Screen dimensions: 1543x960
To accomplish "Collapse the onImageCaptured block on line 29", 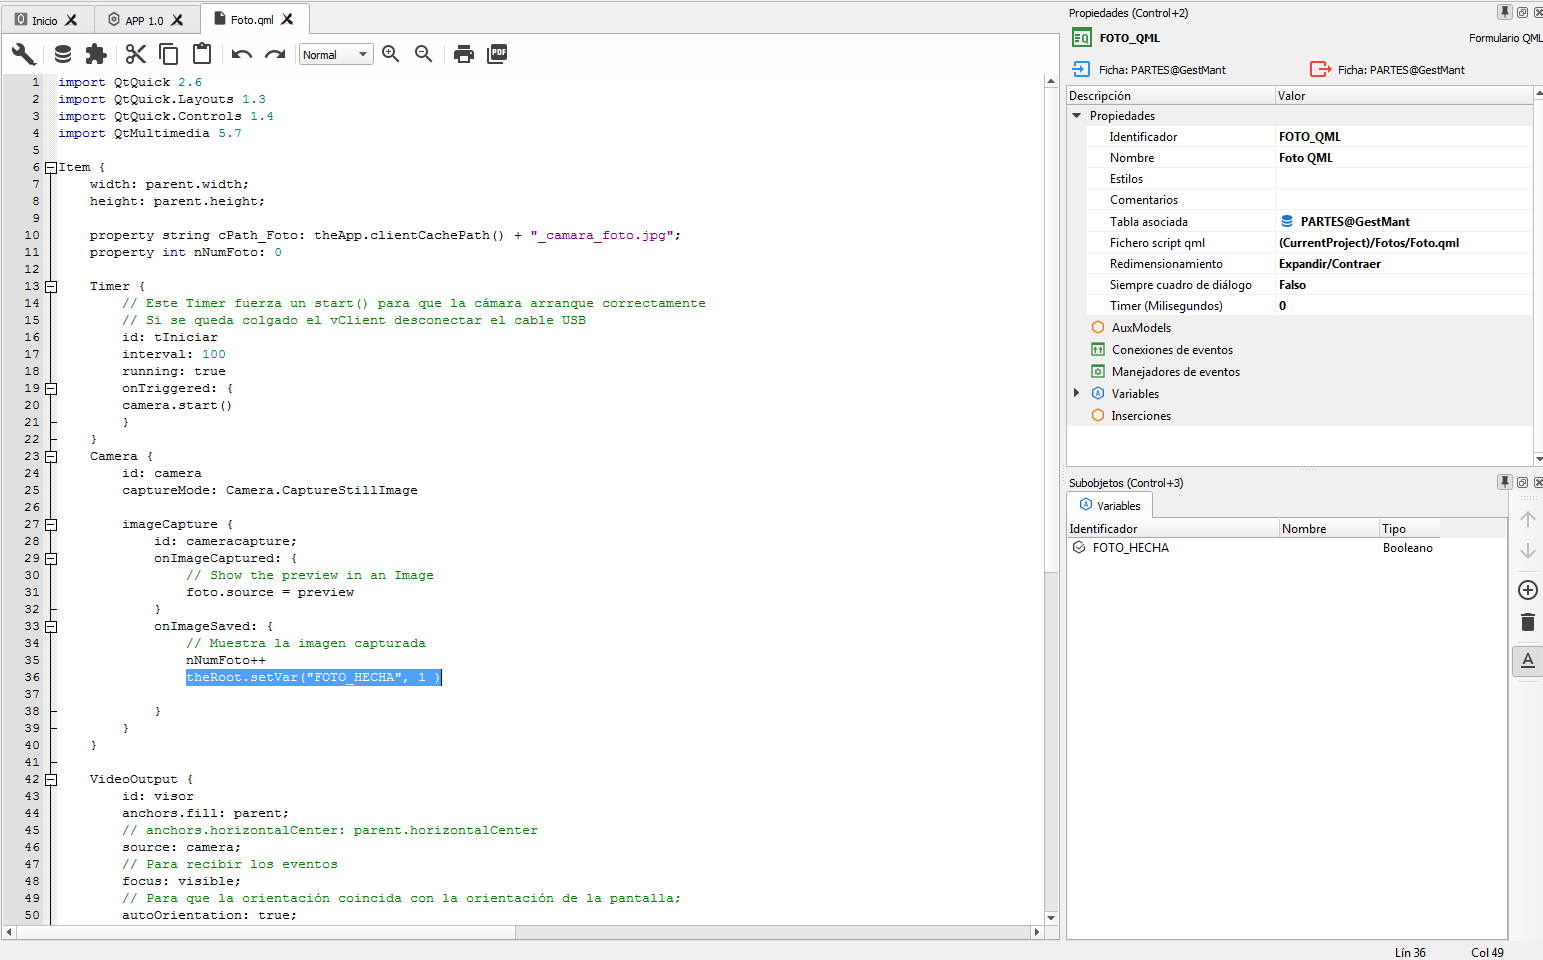I will 51,559.
